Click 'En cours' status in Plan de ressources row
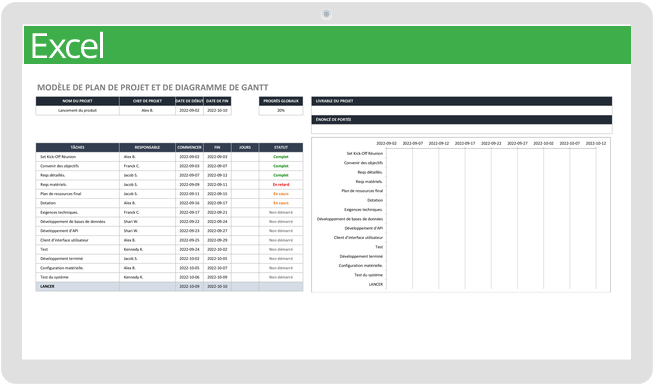The height and width of the screenshot is (385, 654). pos(281,194)
